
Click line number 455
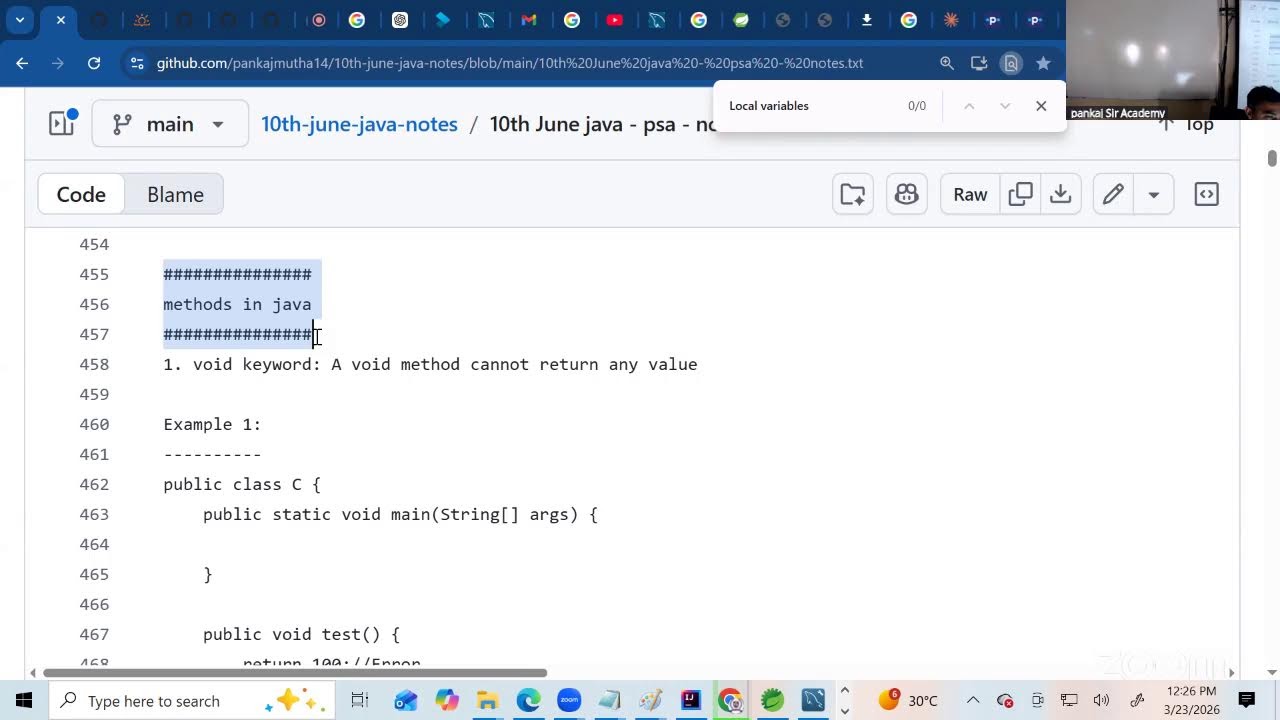94,274
